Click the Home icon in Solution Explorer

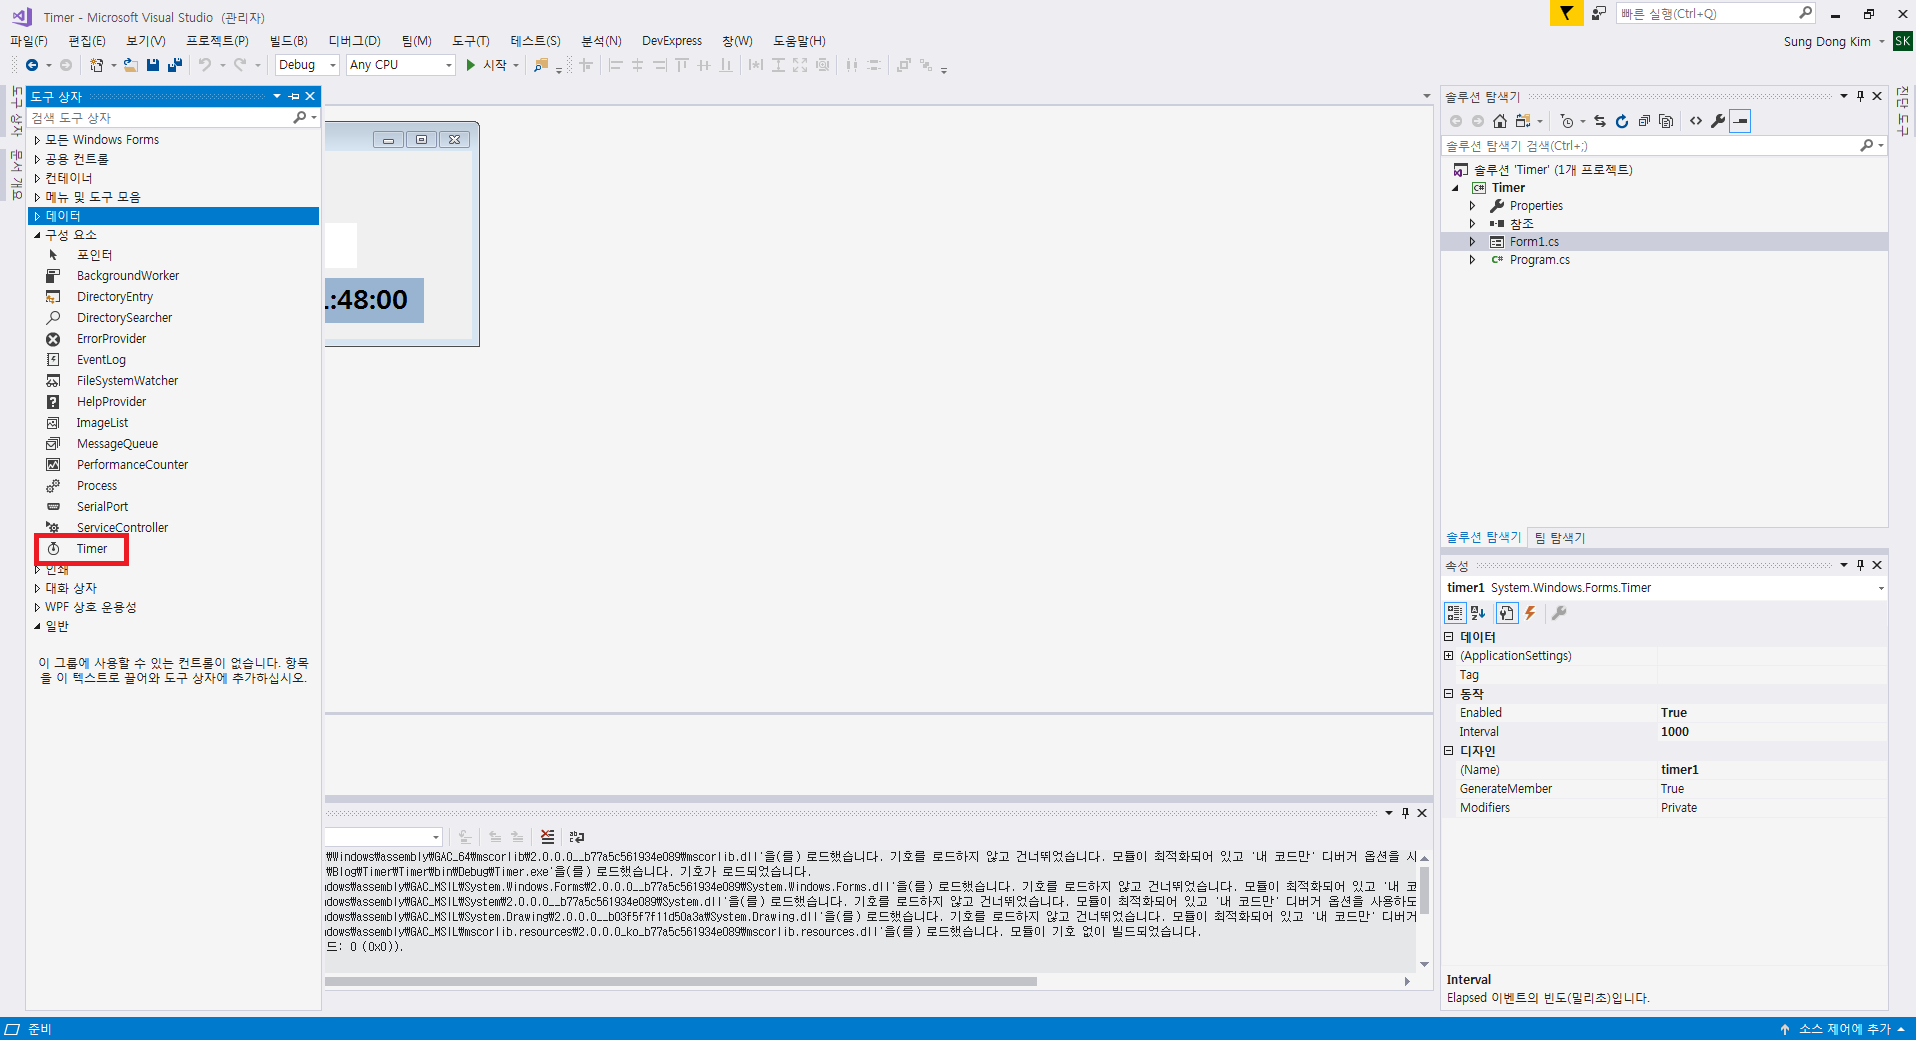[1500, 121]
